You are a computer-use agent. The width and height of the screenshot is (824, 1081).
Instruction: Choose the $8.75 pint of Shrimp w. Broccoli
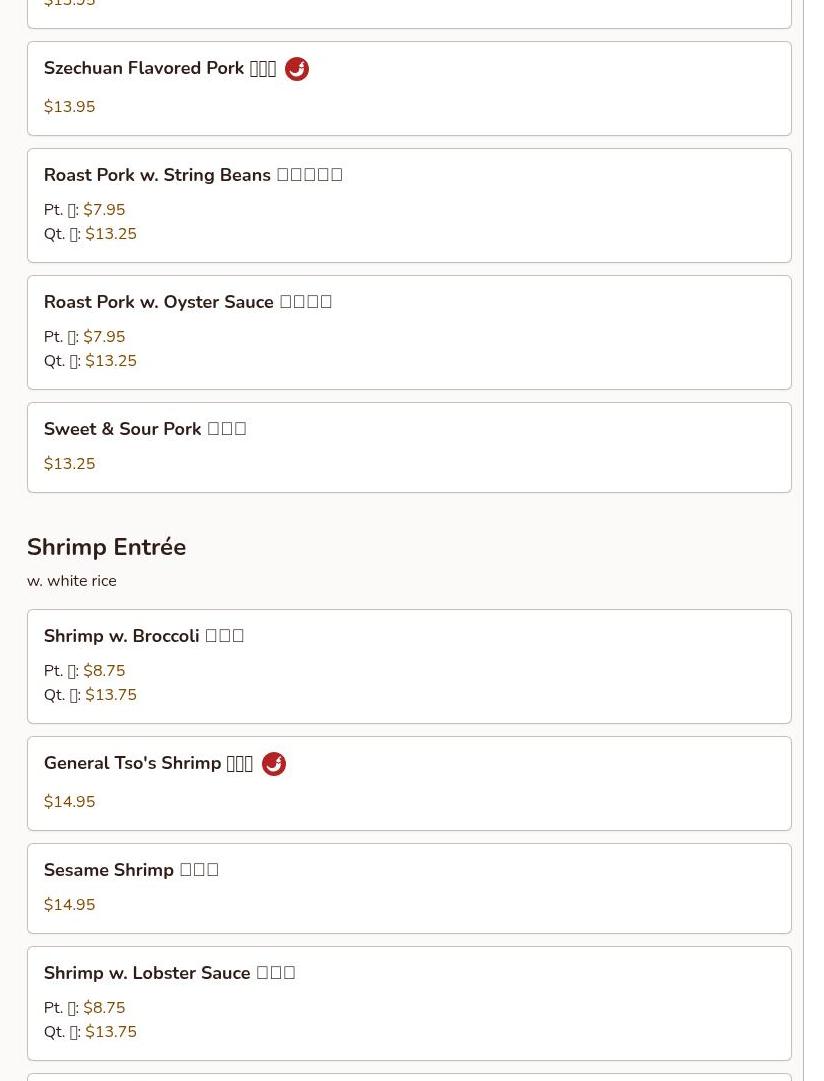[x=104, y=671]
